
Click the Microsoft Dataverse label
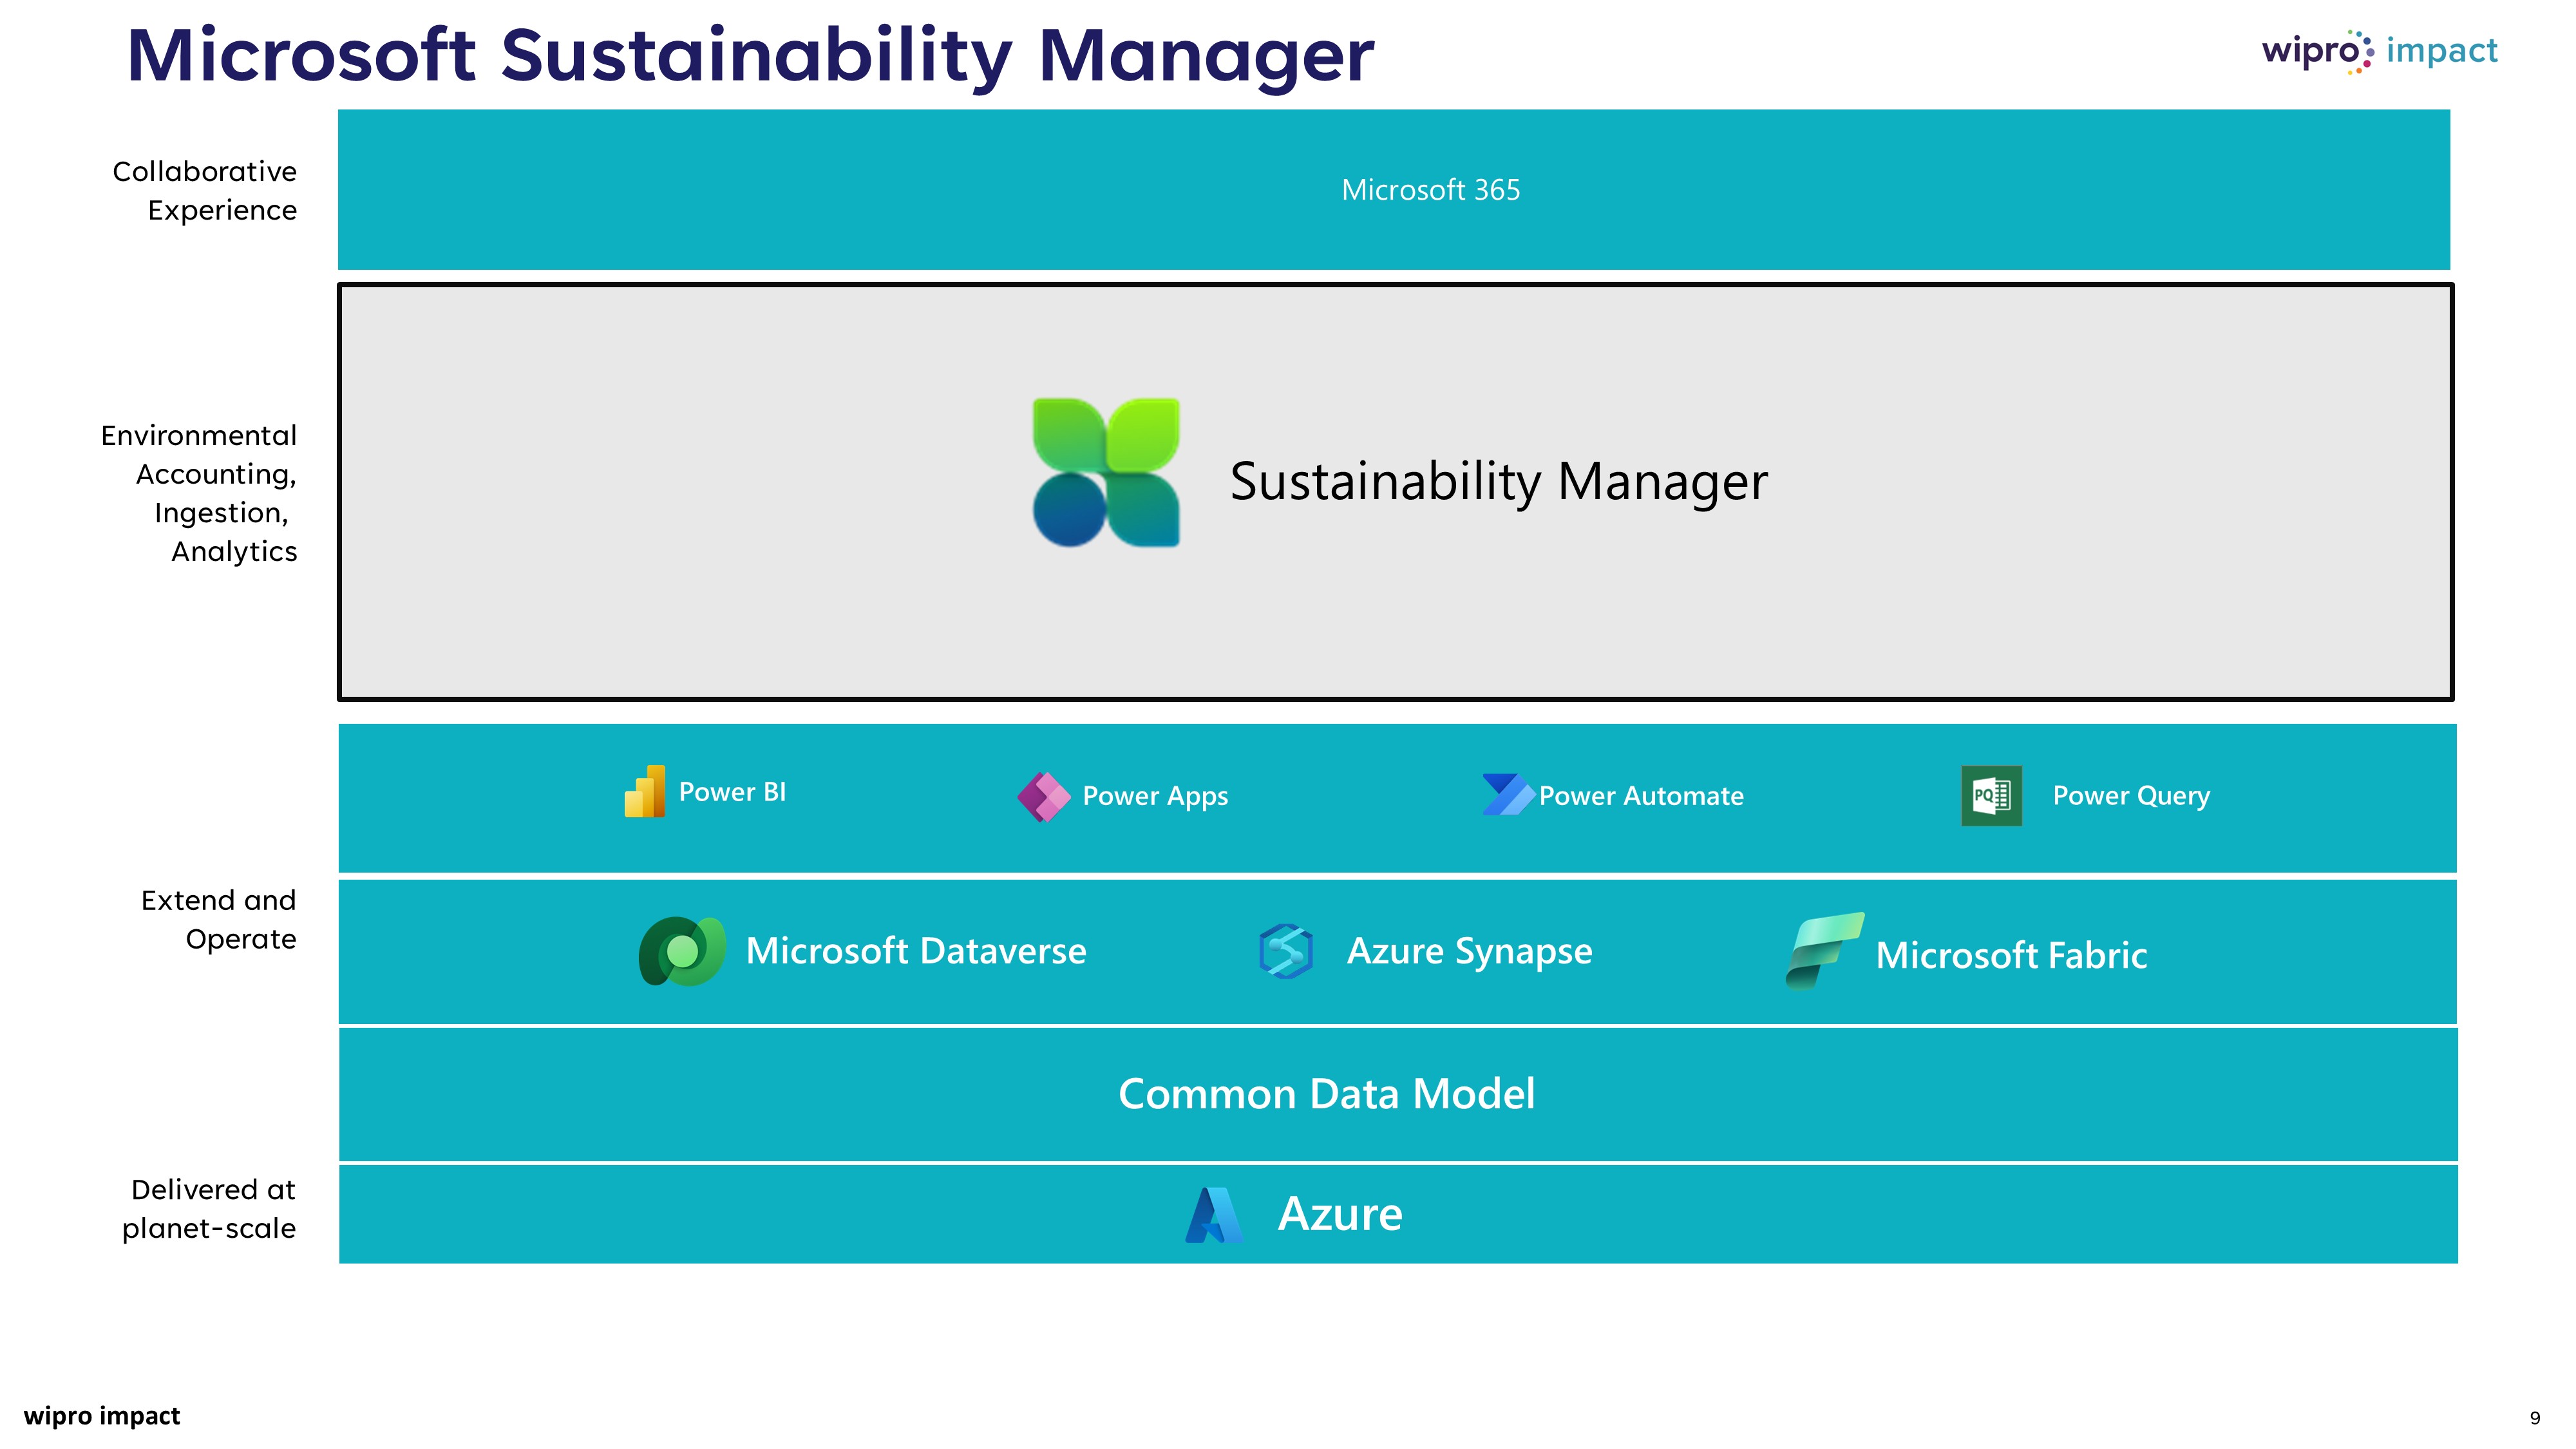coord(916,951)
